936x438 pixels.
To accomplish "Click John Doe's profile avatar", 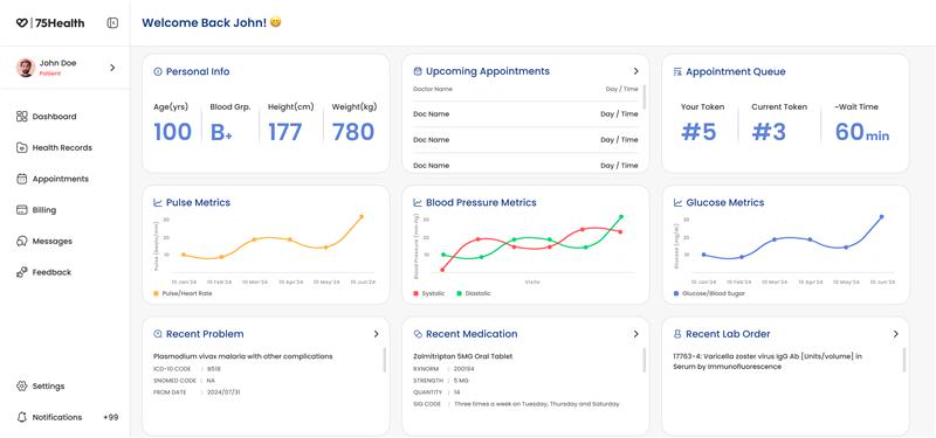I will pos(26,67).
